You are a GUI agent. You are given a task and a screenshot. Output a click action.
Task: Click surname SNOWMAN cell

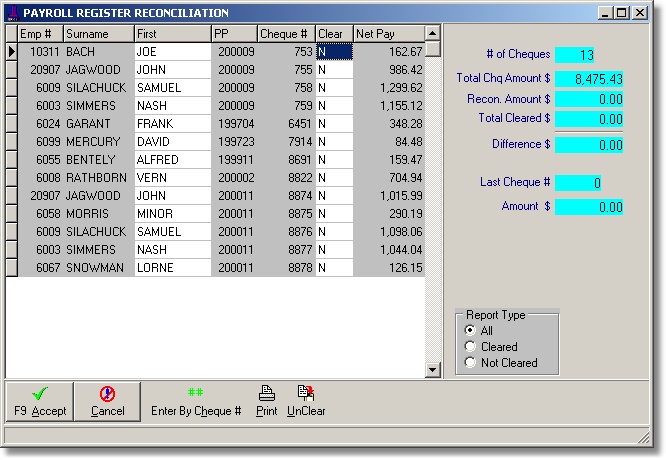[x=99, y=268]
